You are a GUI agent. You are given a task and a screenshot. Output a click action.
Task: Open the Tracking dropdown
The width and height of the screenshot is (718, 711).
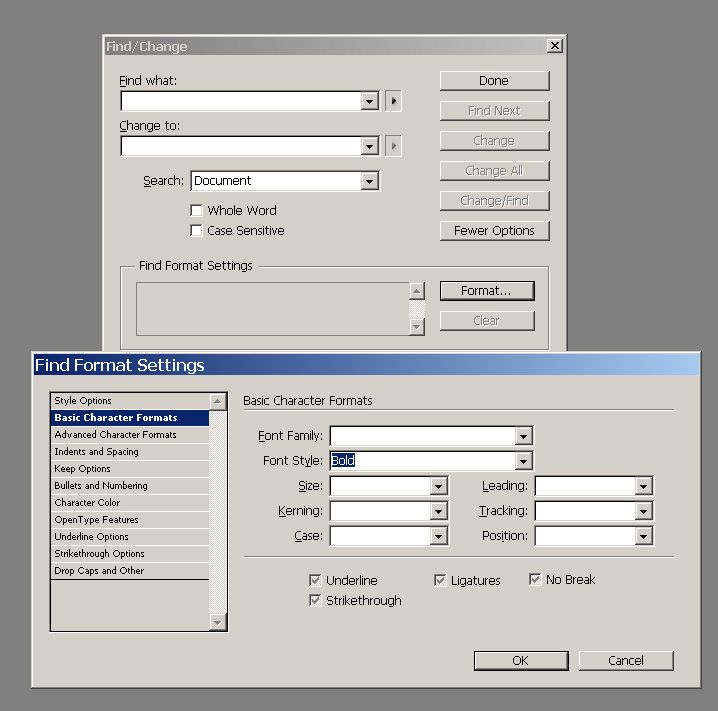pyautogui.click(x=643, y=511)
